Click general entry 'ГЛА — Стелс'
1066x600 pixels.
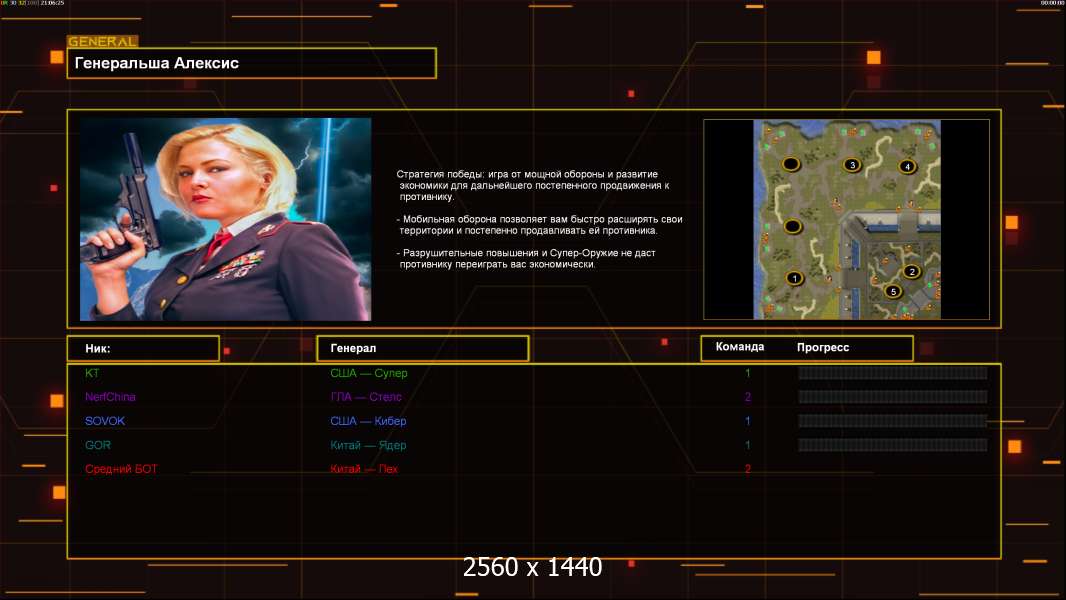[366, 397]
